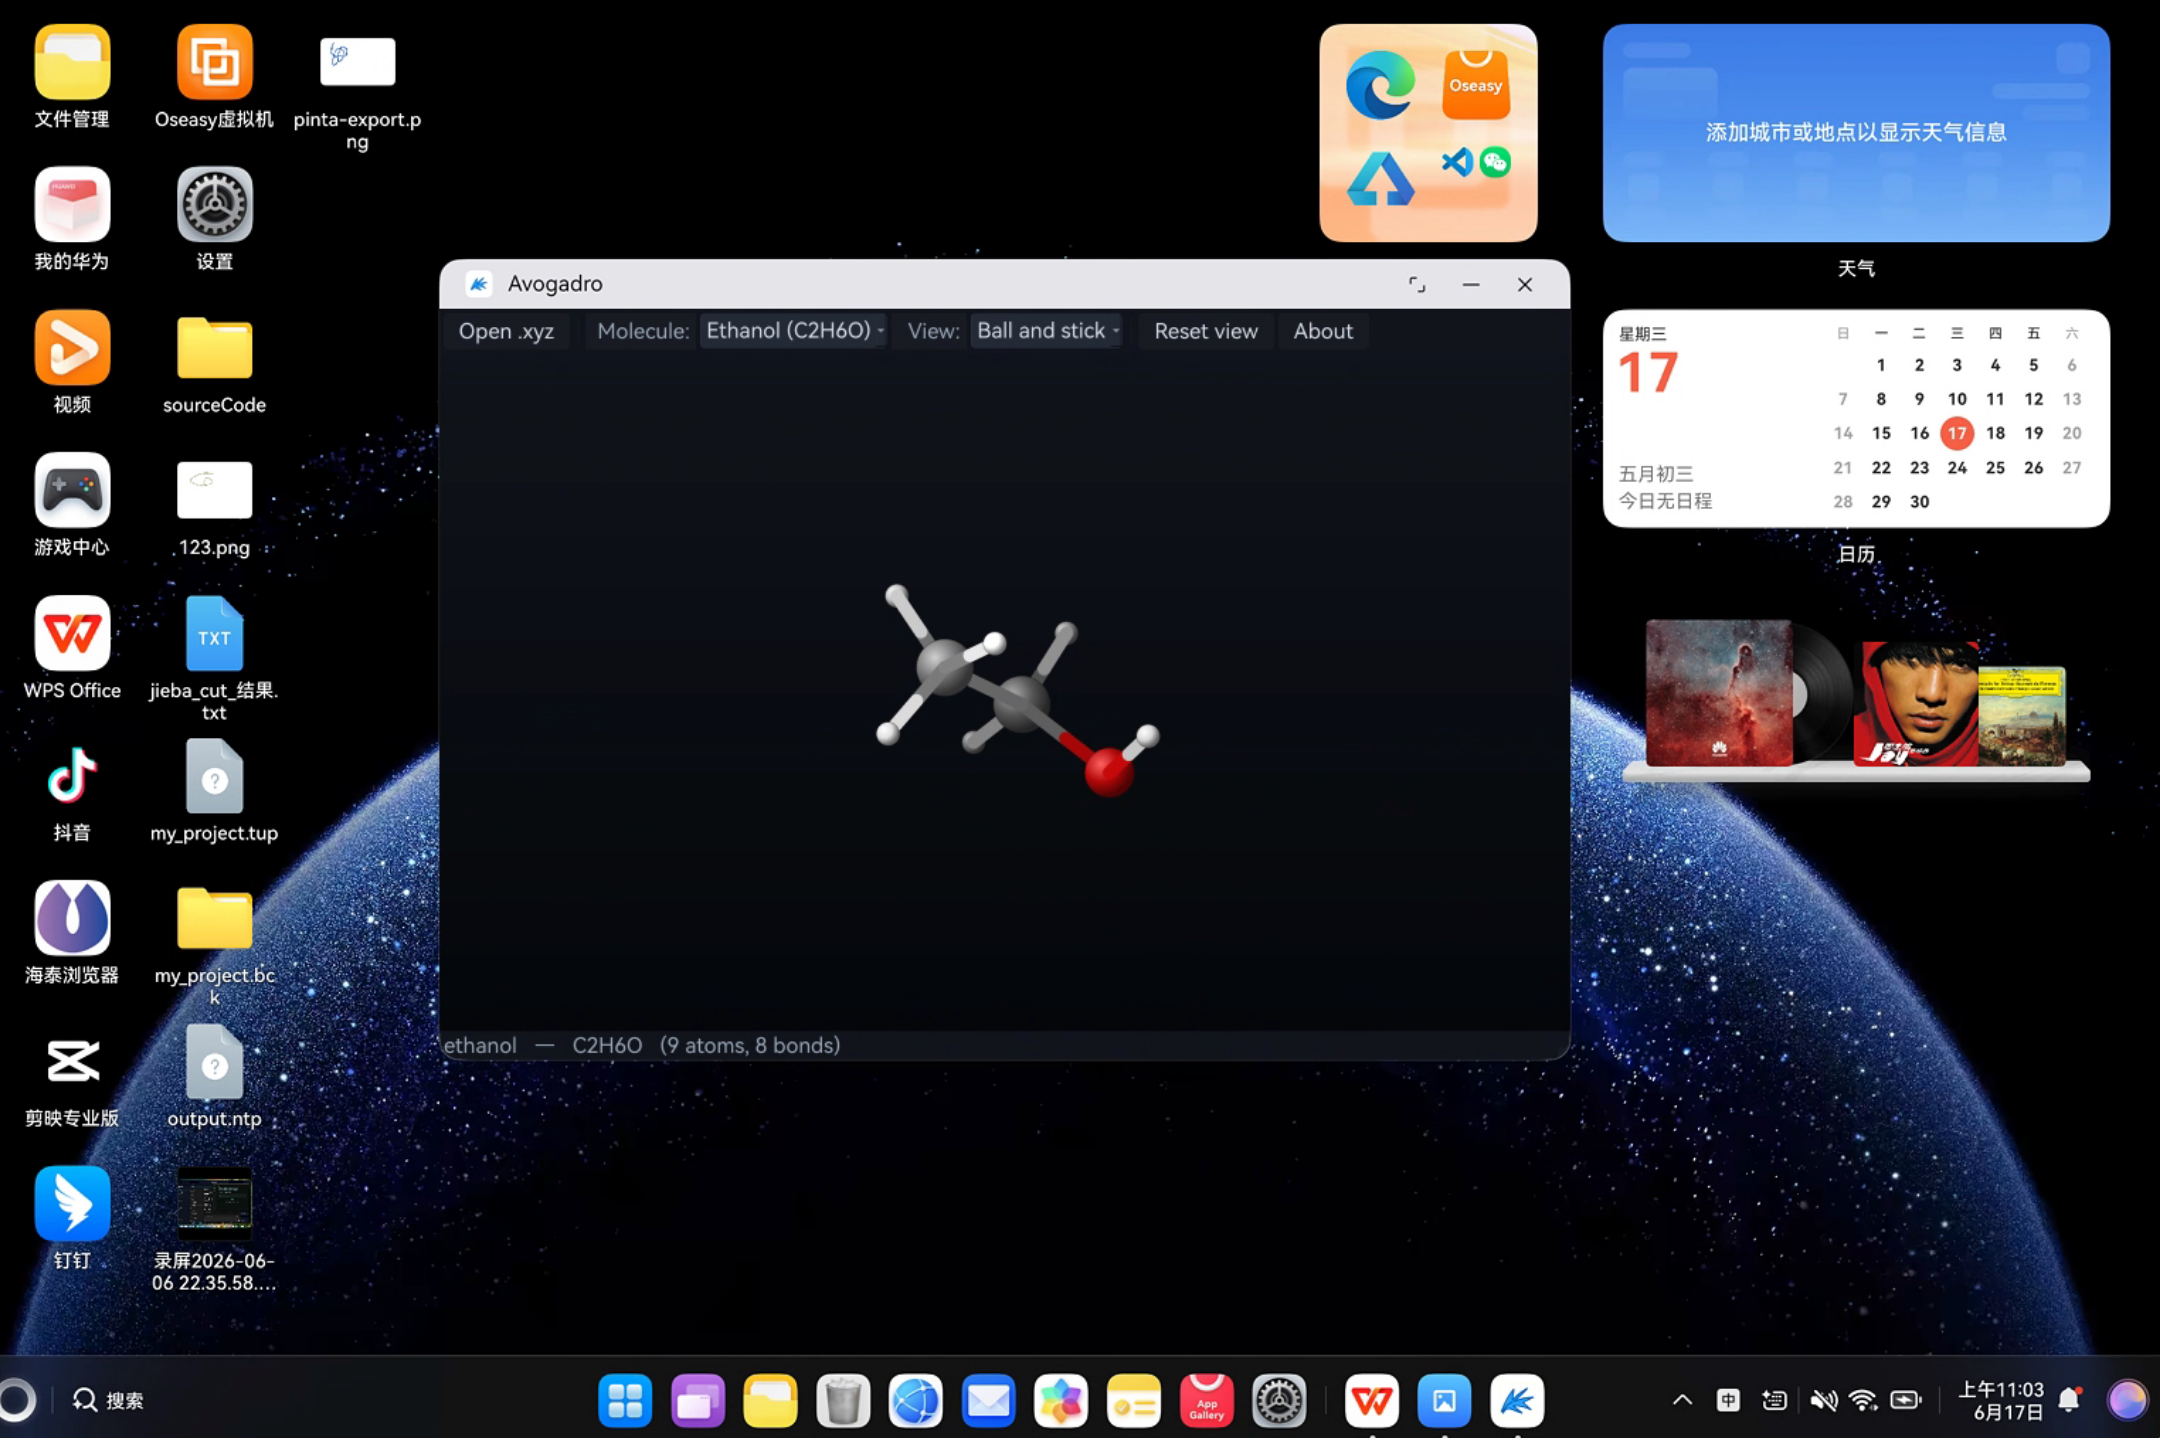Click the Open .xyz button in Avogadro

pyautogui.click(x=506, y=331)
